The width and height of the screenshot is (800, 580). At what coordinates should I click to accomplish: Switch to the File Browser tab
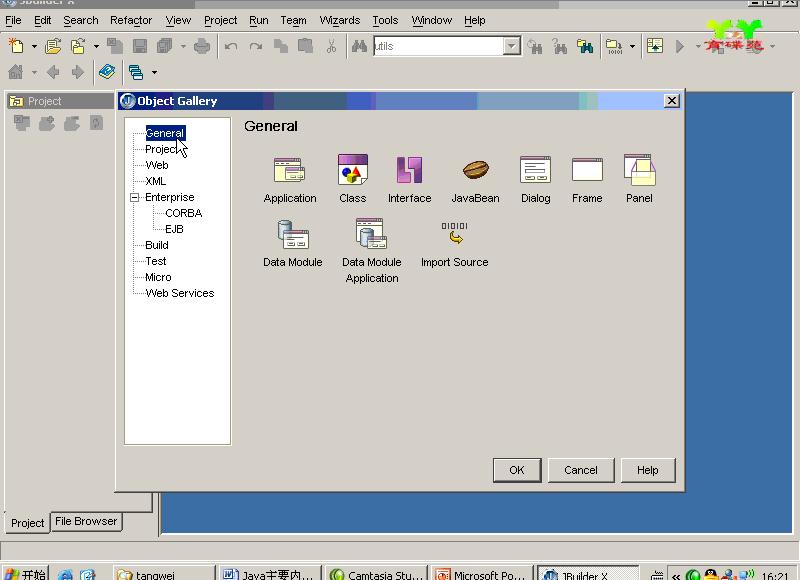click(86, 521)
